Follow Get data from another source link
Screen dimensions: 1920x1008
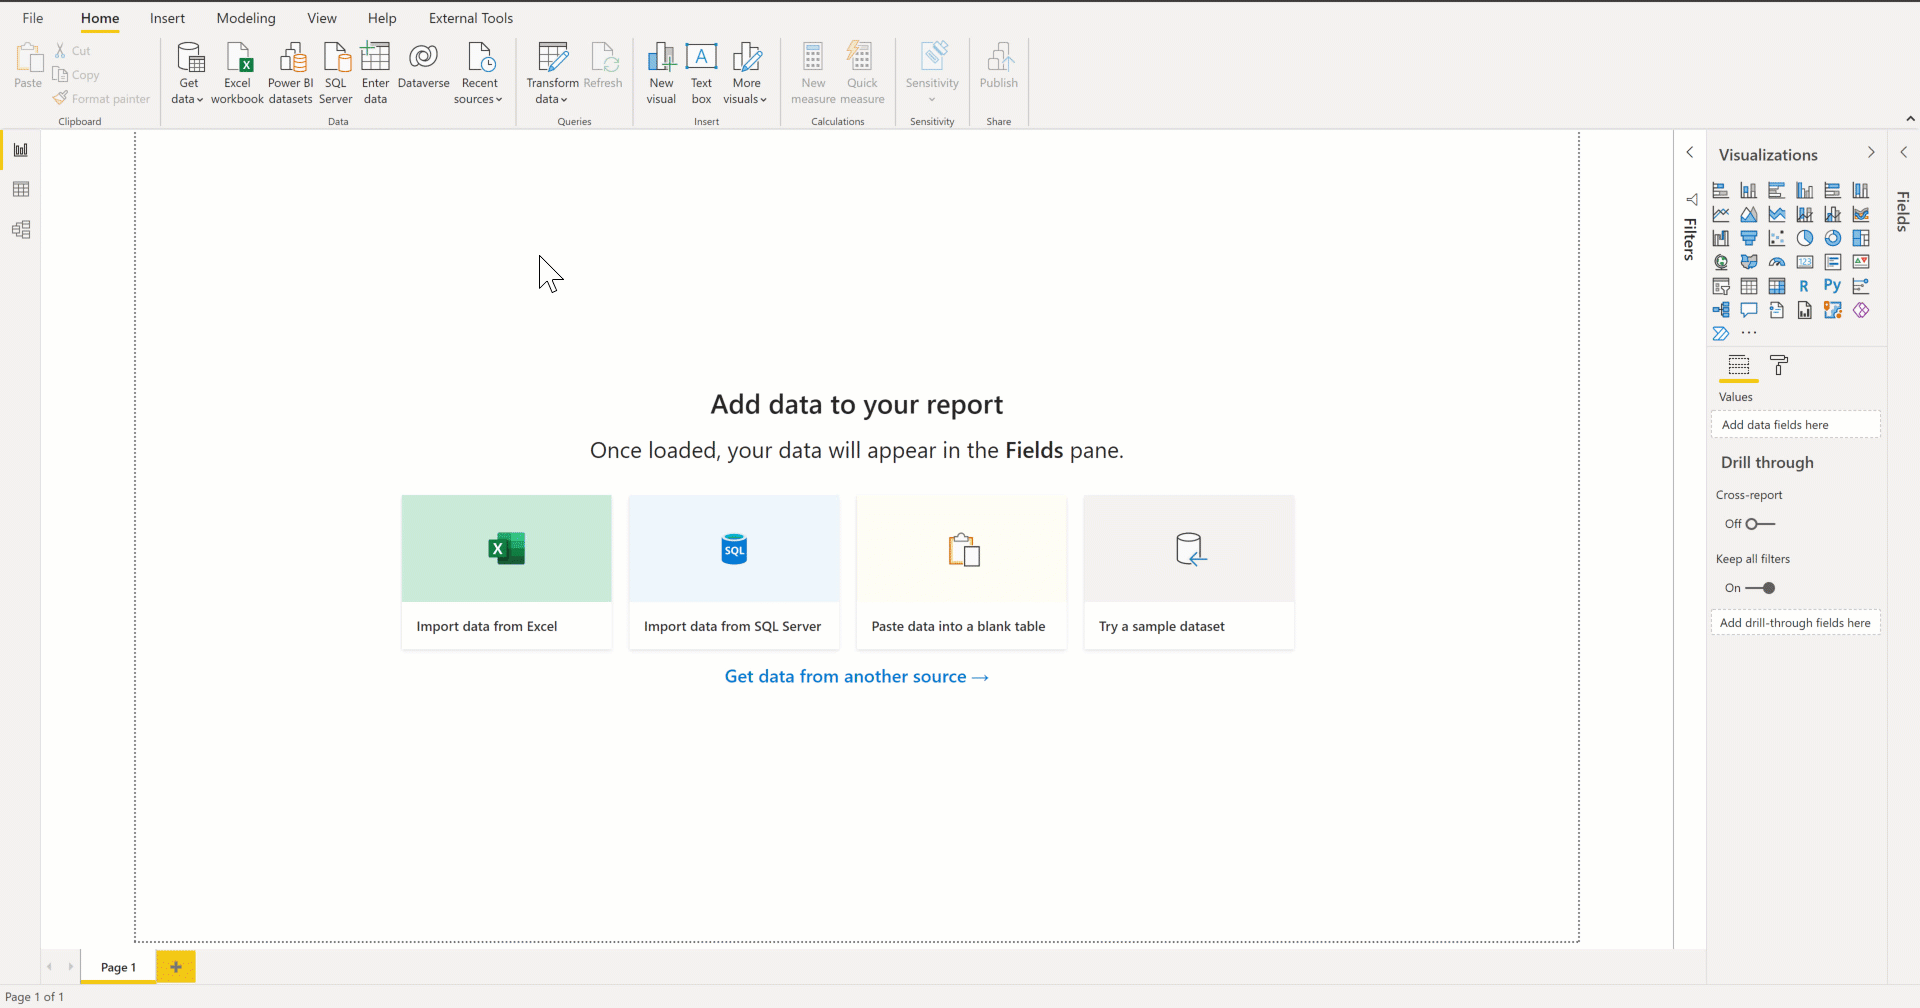(x=857, y=677)
